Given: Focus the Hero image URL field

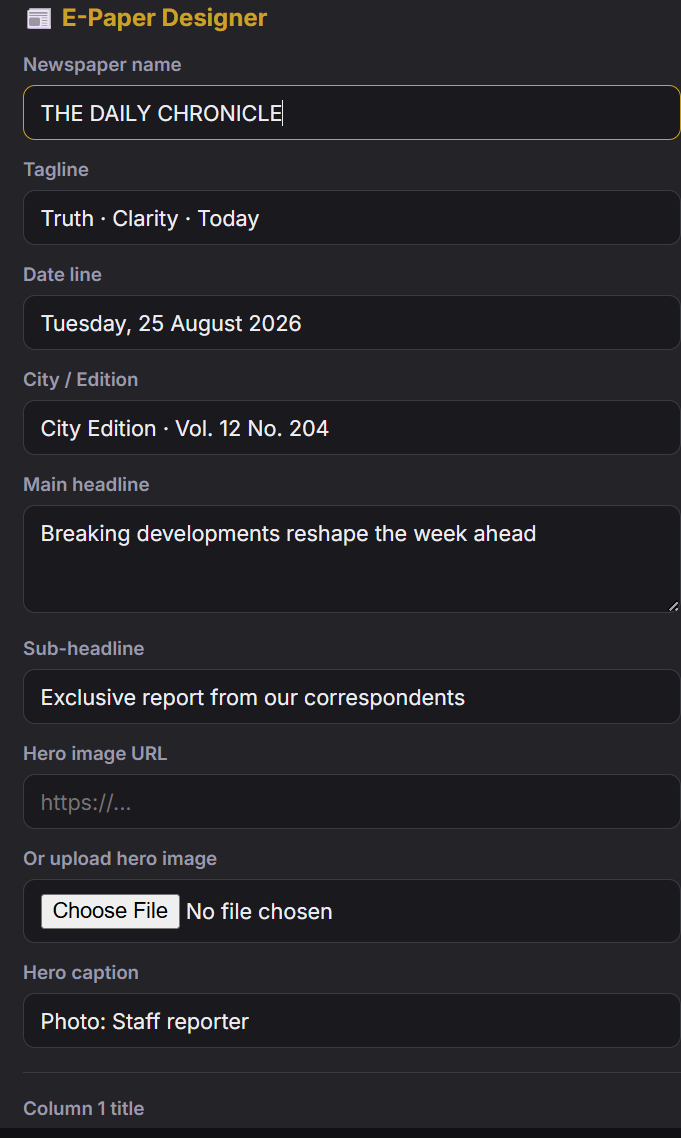Looking at the screenshot, I should tap(351, 801).
